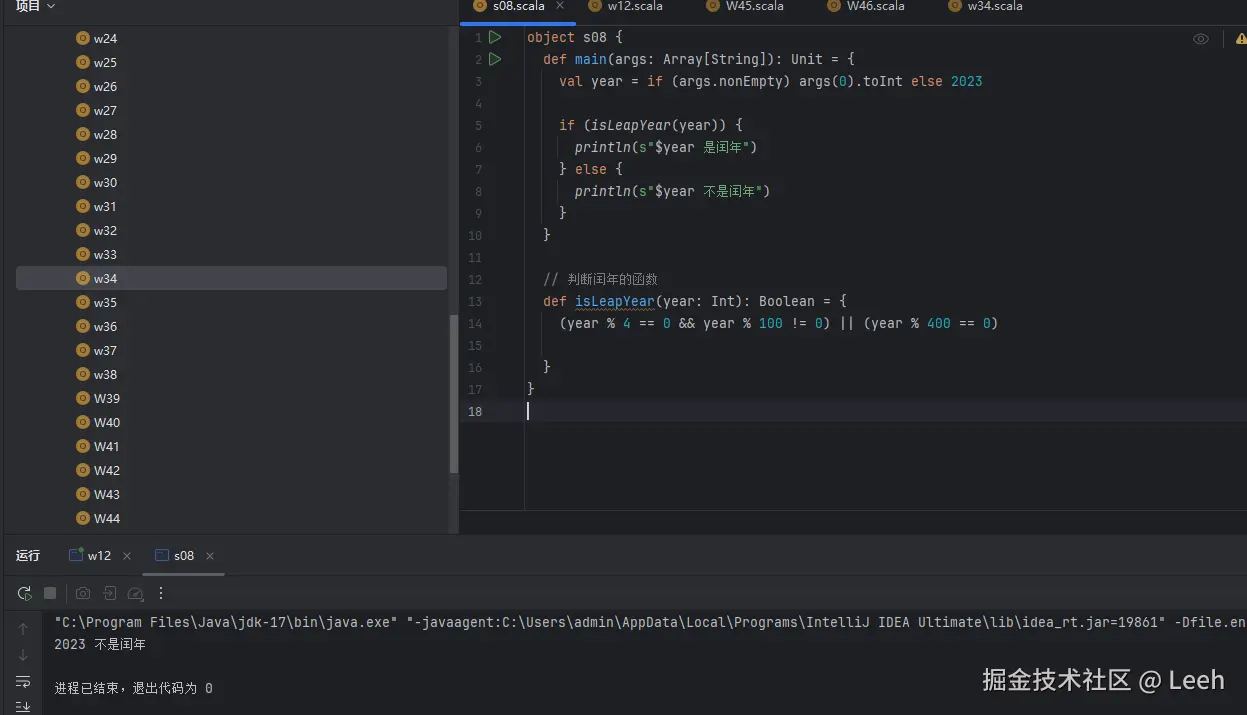The height and width of the screenshot is (715, 1247).
Task: Select w32 in the project tree
Action: coord(231,230)
